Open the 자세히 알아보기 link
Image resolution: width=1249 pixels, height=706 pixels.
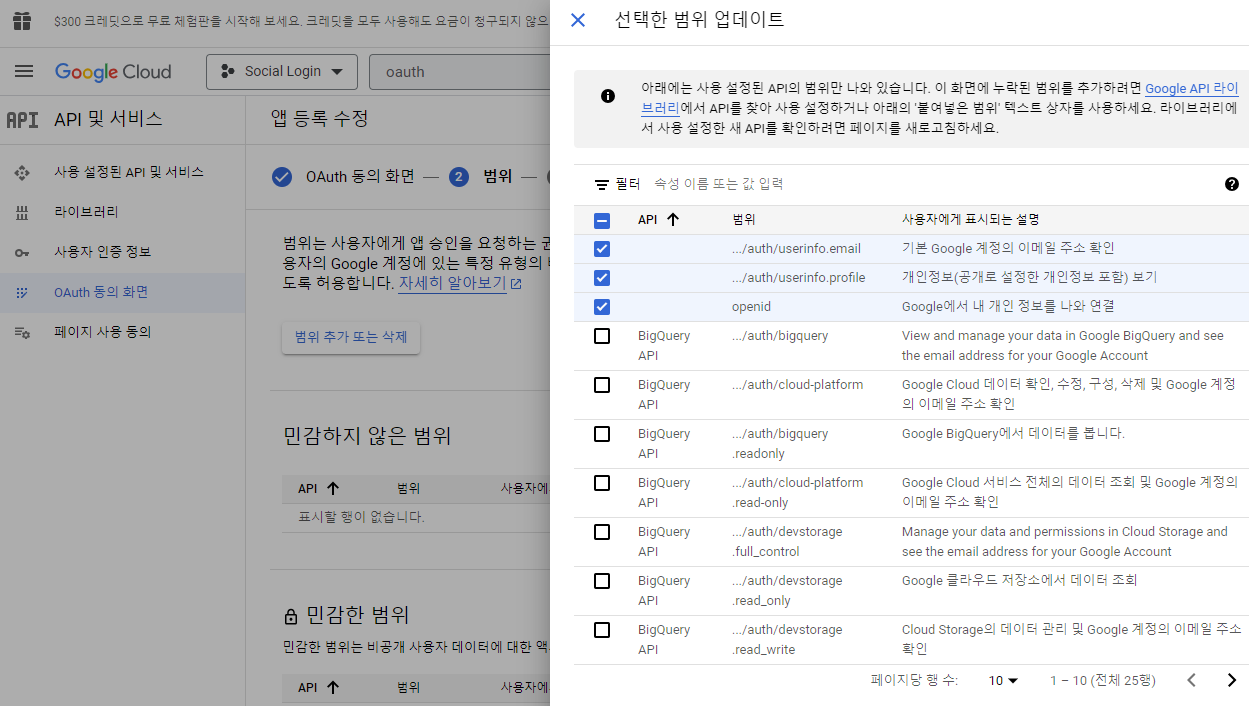tap(460, 283)
